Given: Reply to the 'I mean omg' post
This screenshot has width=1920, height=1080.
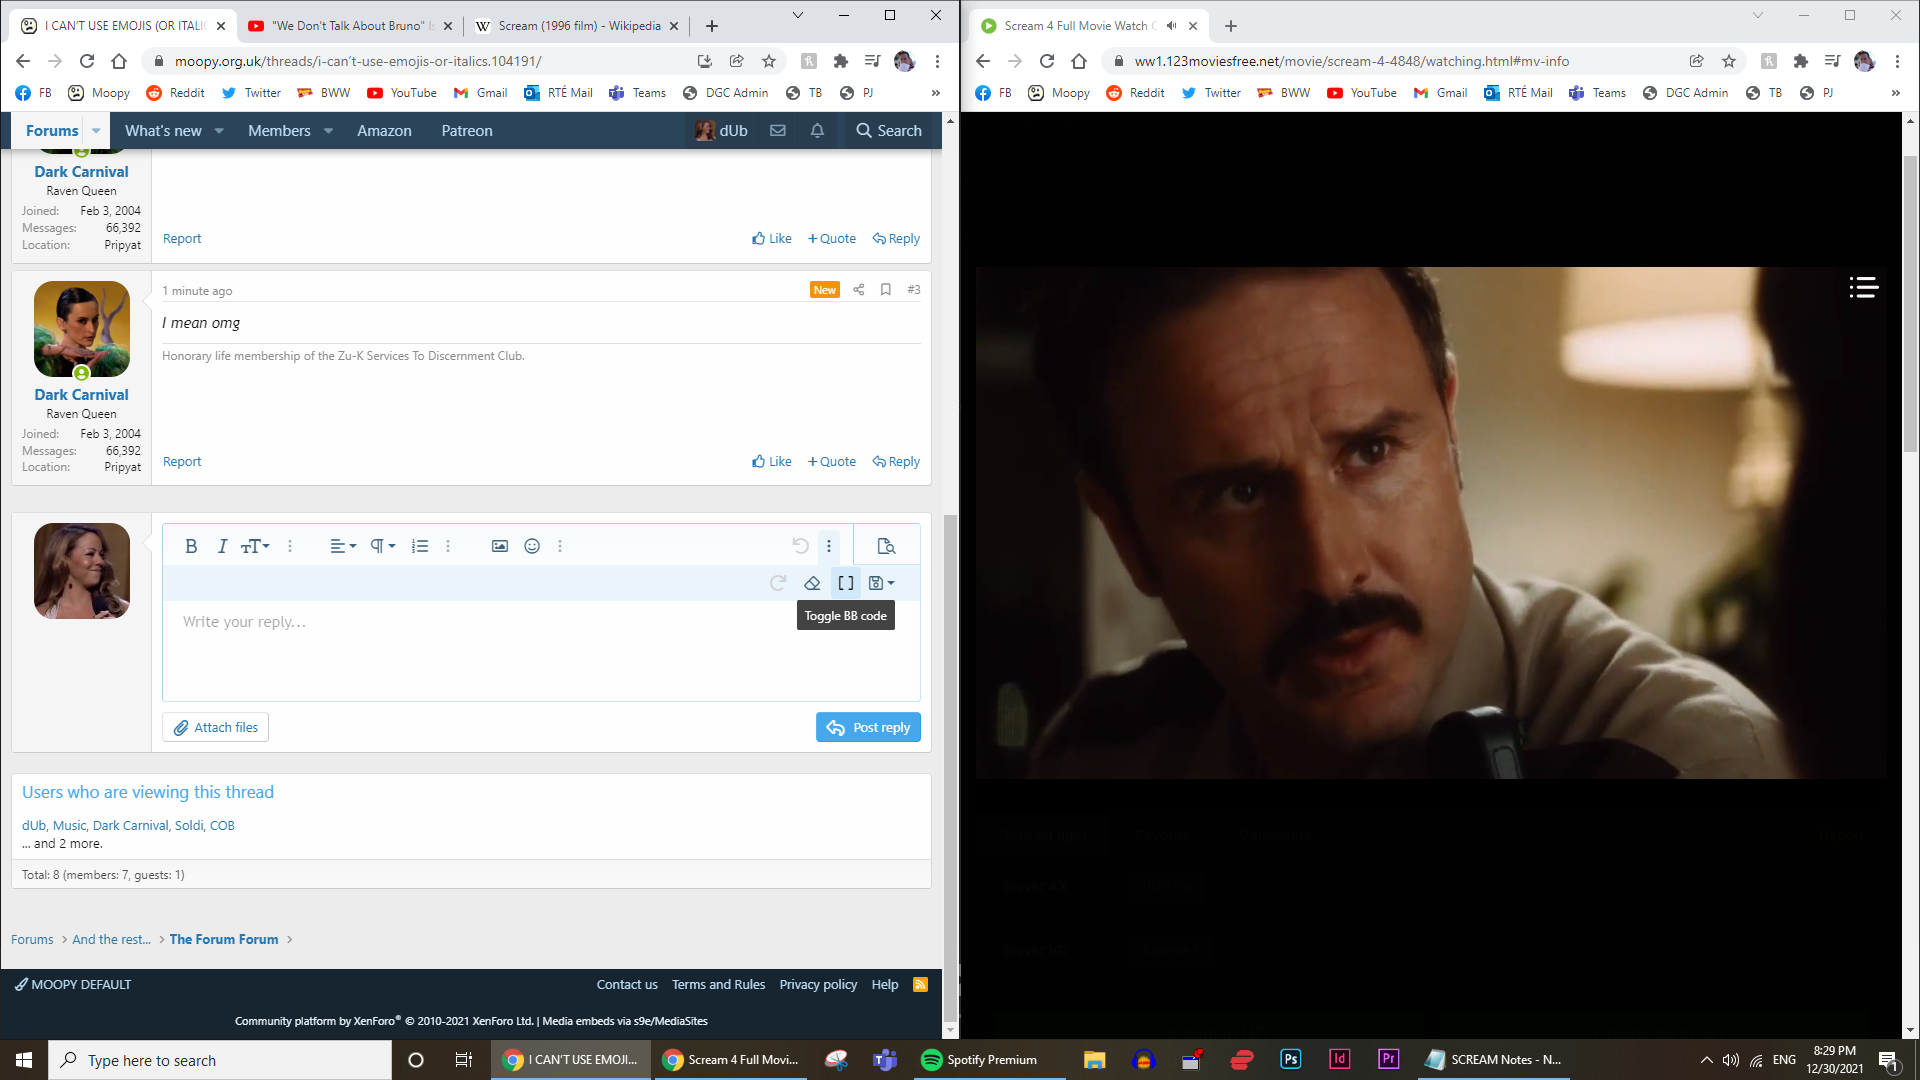Looking at the screenshot, I should click(x=896, y=462).
